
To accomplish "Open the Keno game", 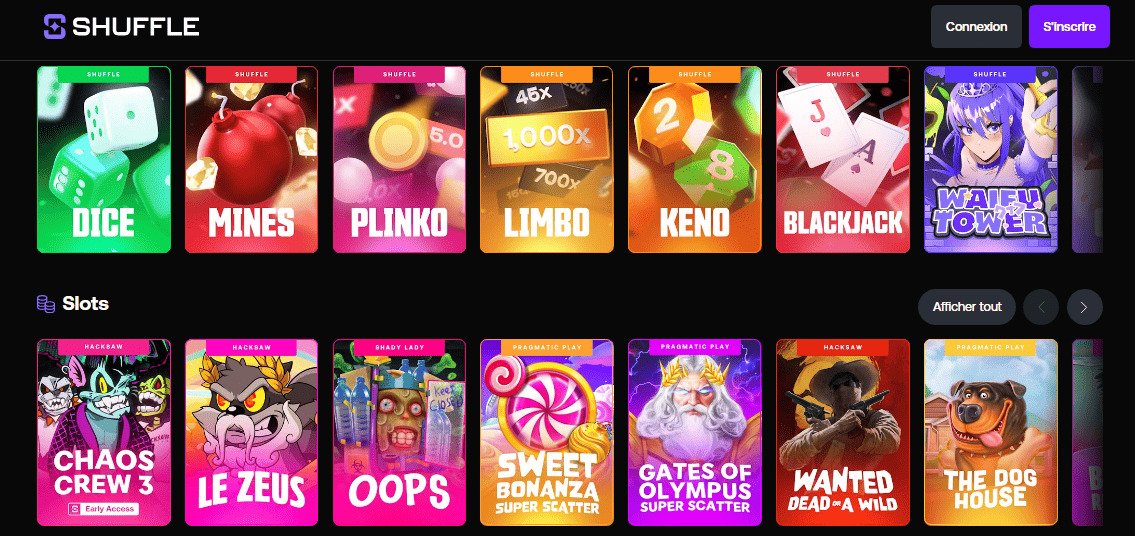I will (x=694, y=159).
